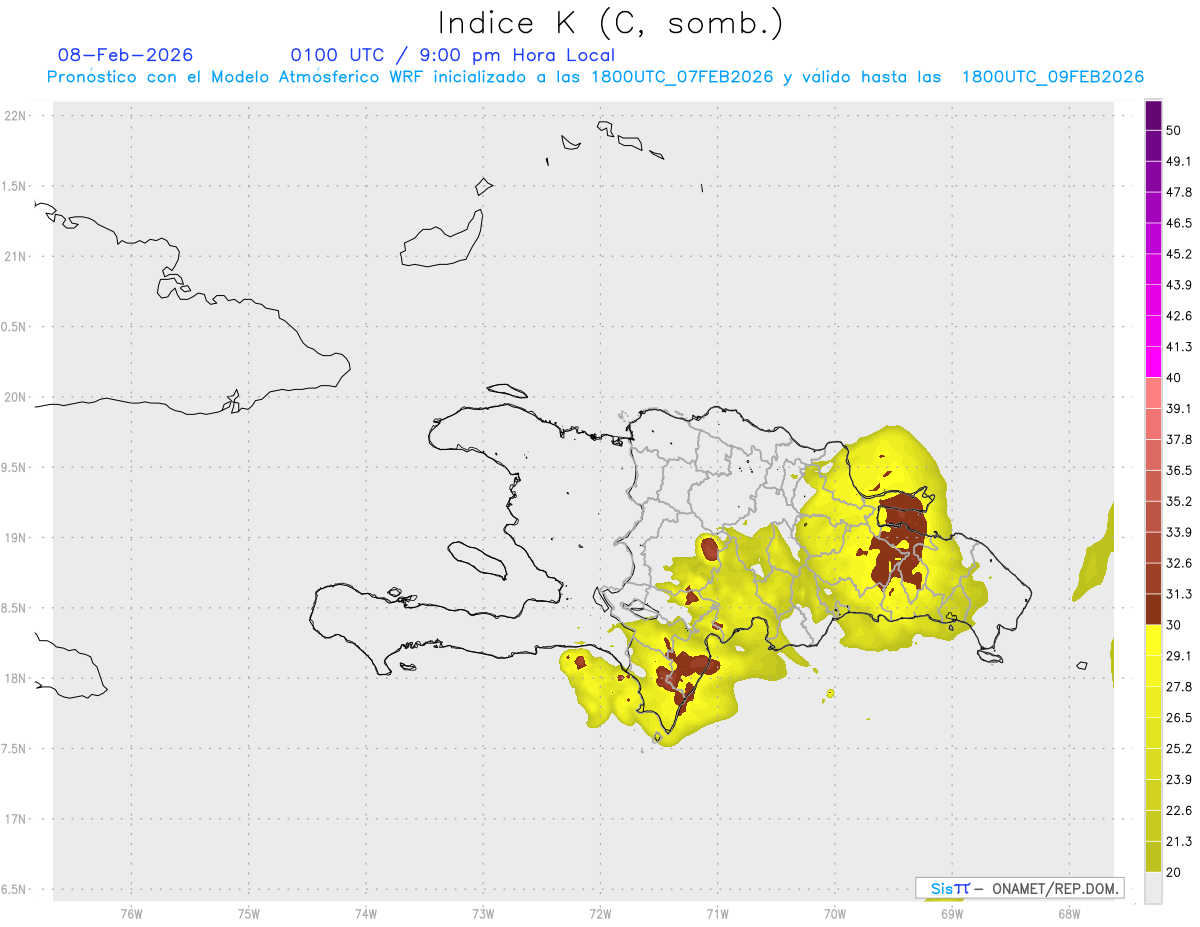Screen dimensions: 1200x927
Task: Click the "19N" latitude axis label
Action: (15, 538)
